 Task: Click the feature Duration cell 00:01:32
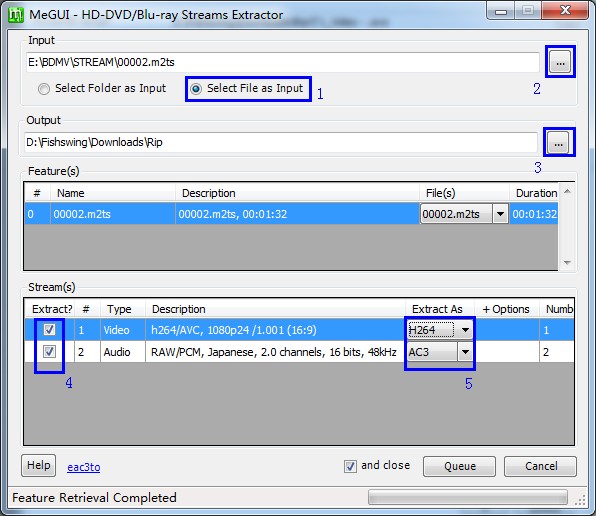(534, 214)
